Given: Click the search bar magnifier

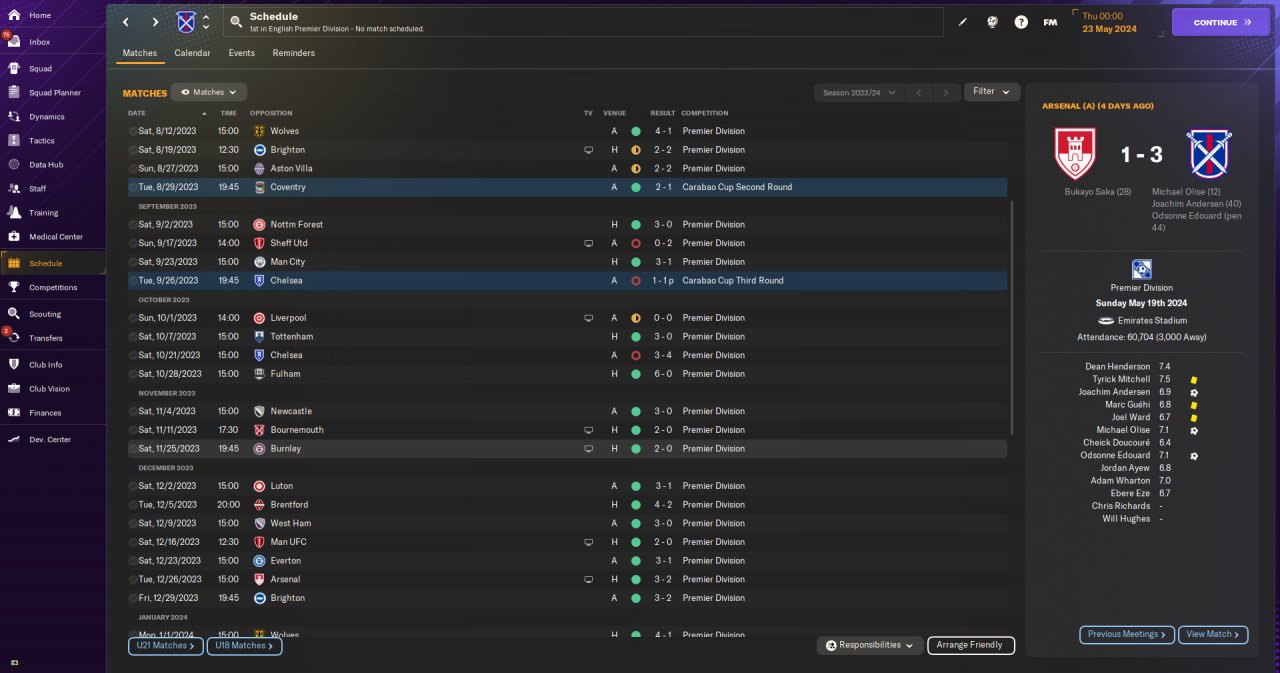Looking at the screenshot, I should (x=236, y=22).
